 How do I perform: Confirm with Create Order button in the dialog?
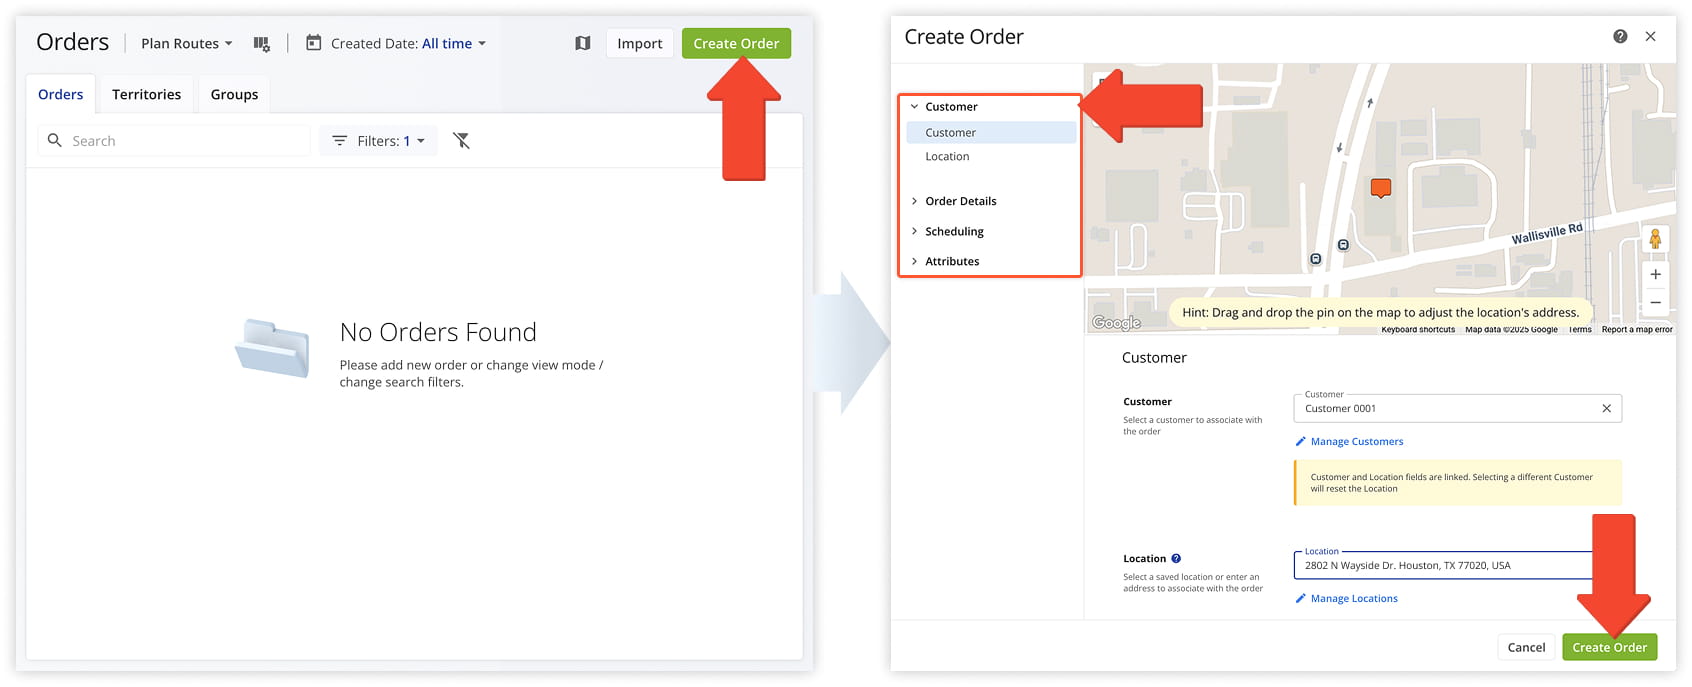pos(1609,647)
